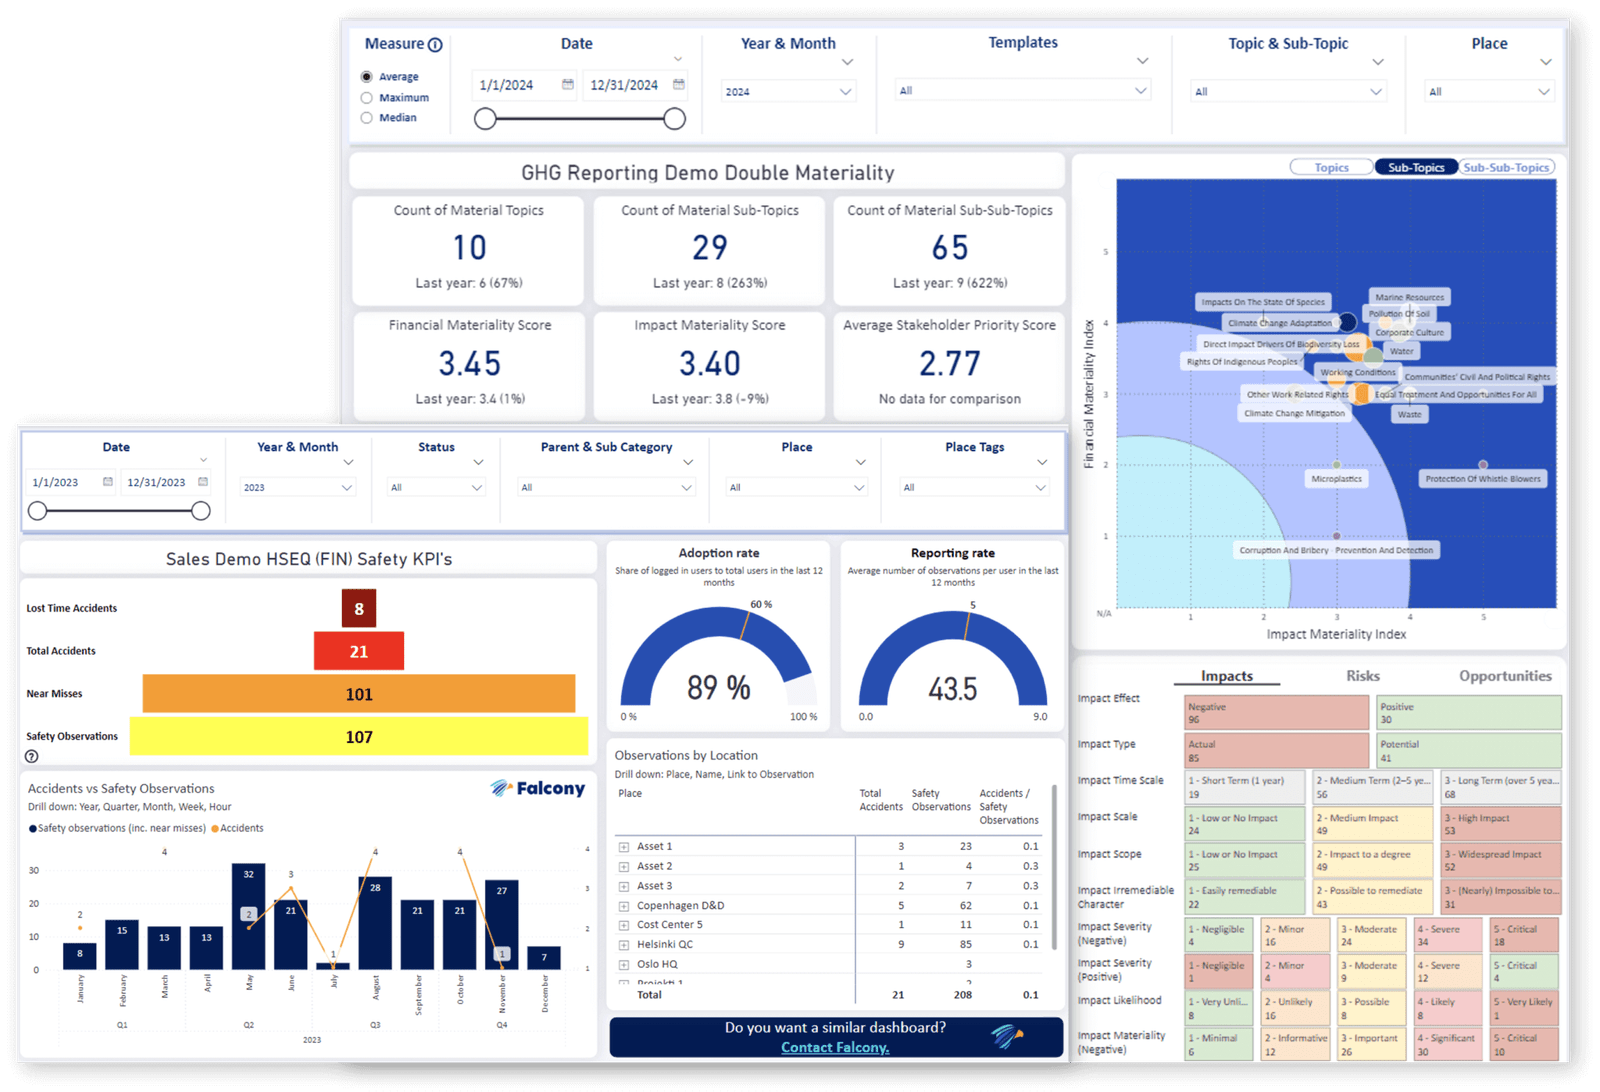Expand the Copenhagen D&D table row
1600x1092 pixels.
click(x=625, y=905)
